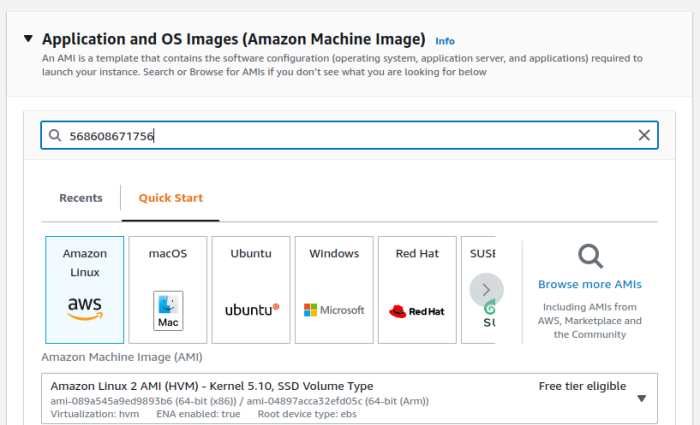
Task: Choose the macOS Mac icon tile
Action: coord(168,290)
